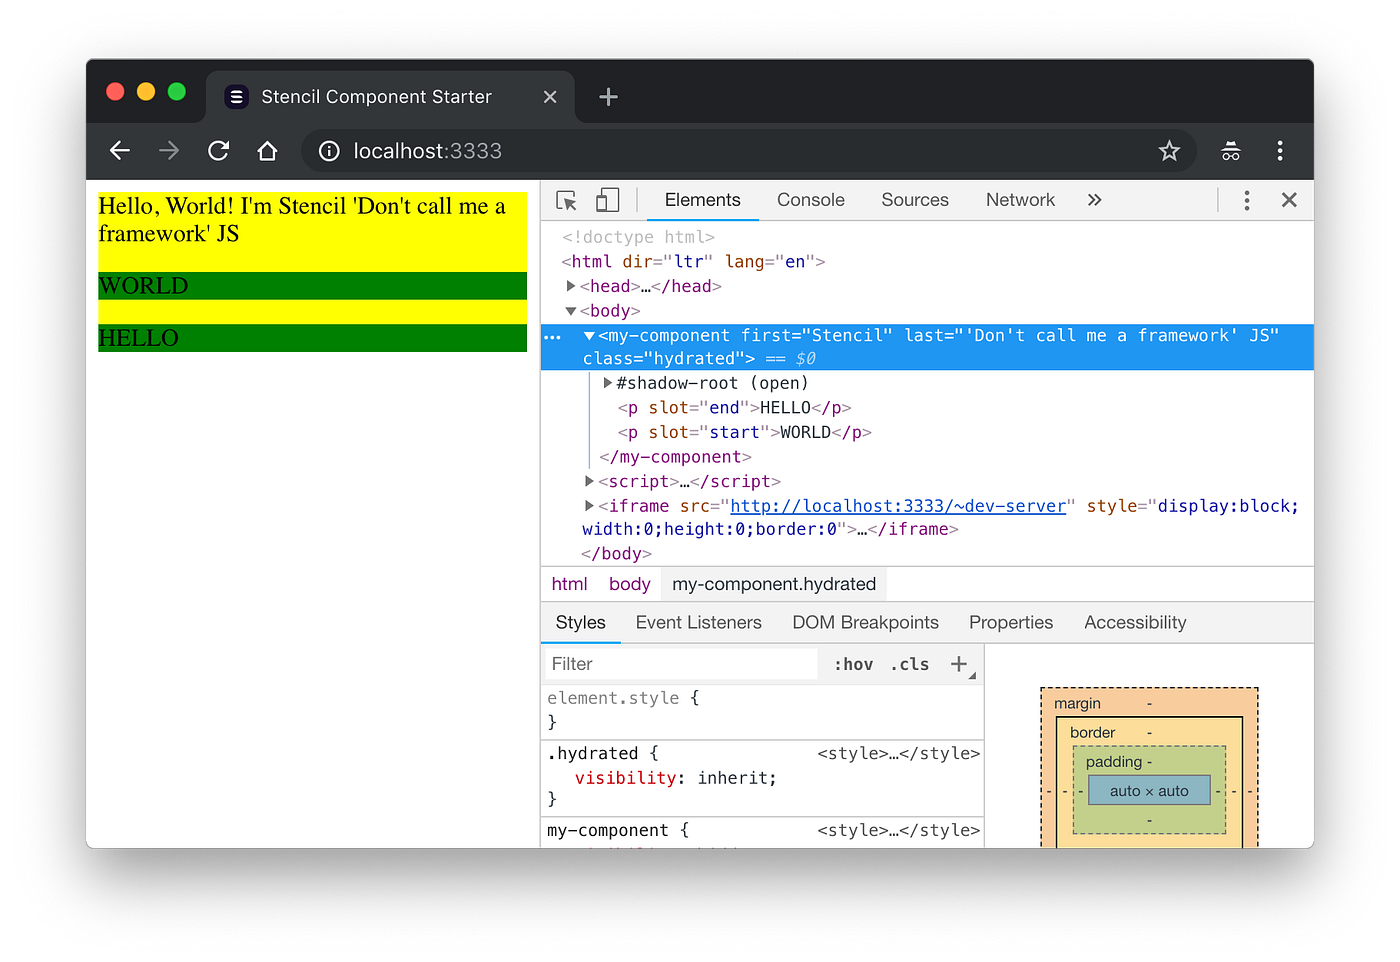Switch to the Elements tab

pos(703,200)
